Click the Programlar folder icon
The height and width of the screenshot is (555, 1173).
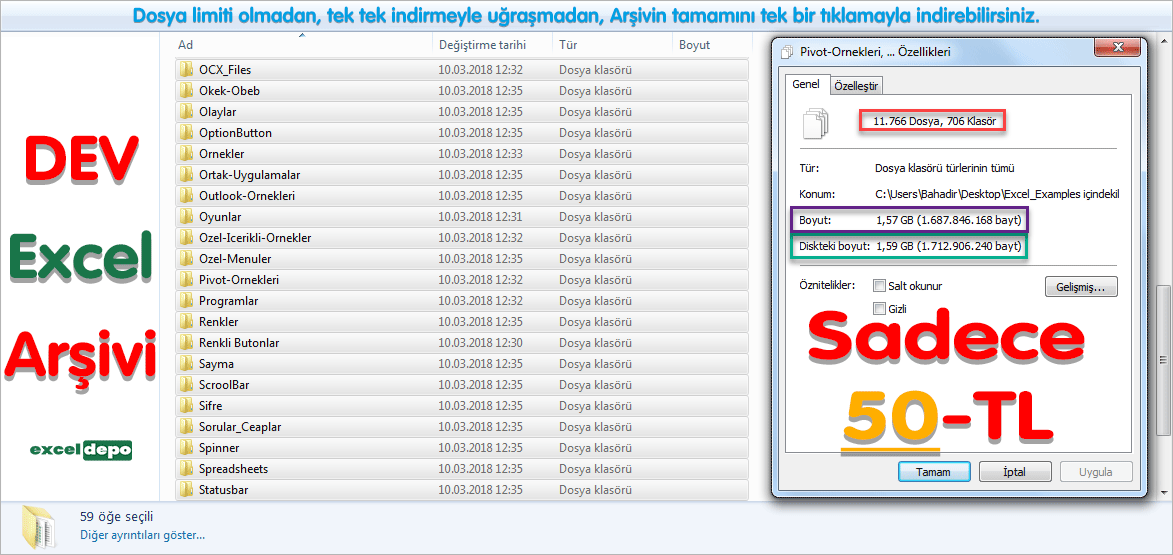[186, 301]
